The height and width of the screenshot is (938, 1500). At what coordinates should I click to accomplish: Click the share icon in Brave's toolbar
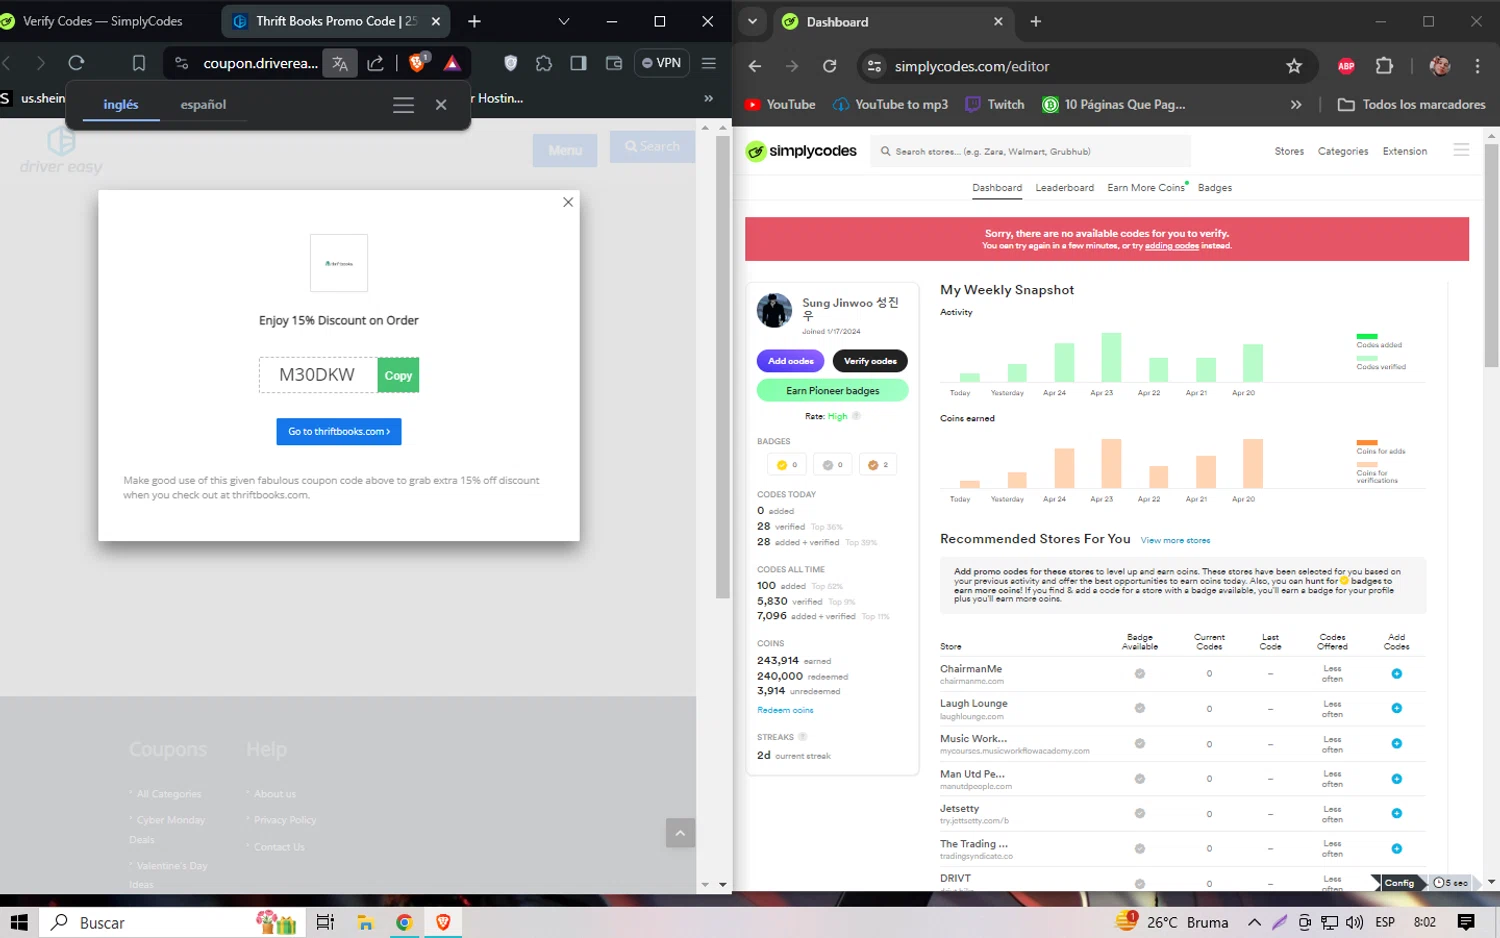coord(376,63)
